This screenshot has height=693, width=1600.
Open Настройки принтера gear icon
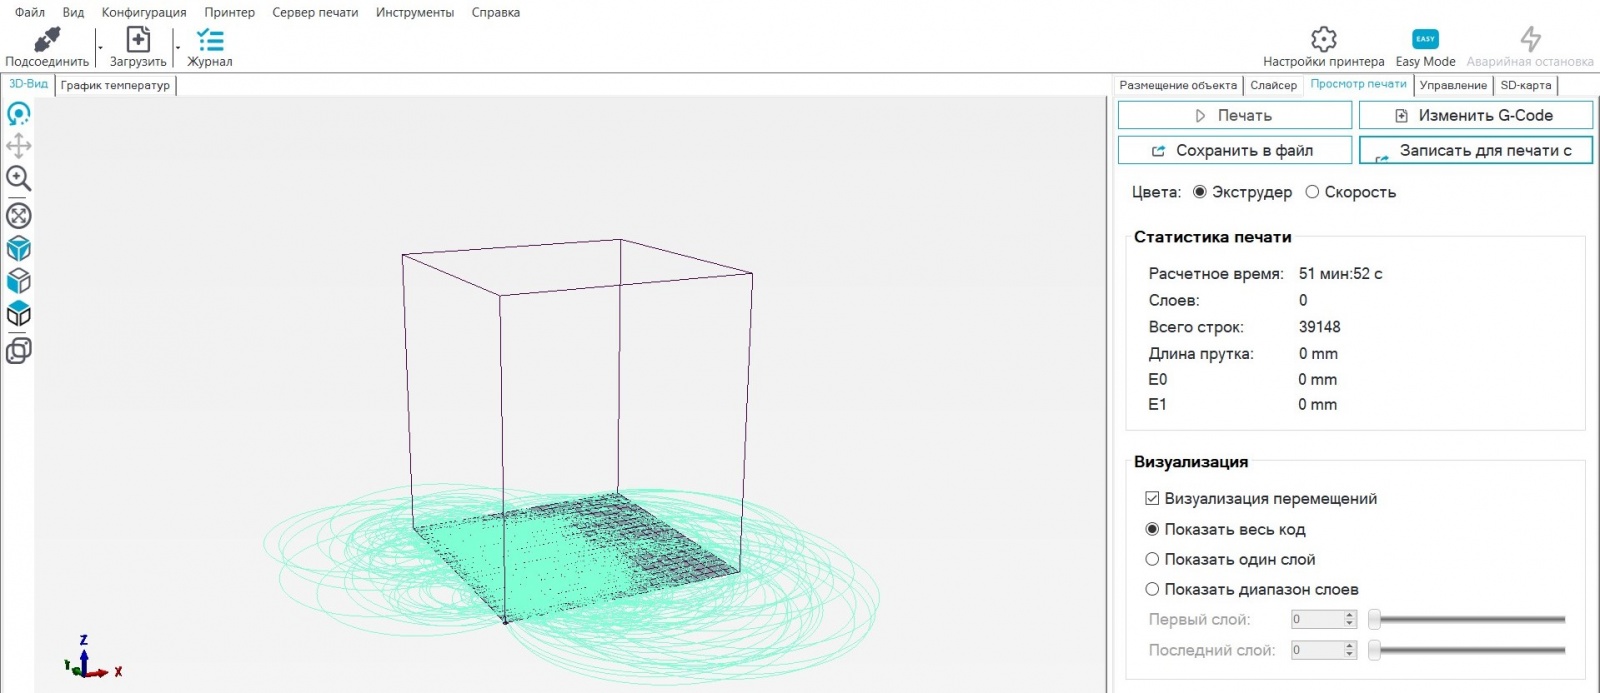[x=1324, y=39]
